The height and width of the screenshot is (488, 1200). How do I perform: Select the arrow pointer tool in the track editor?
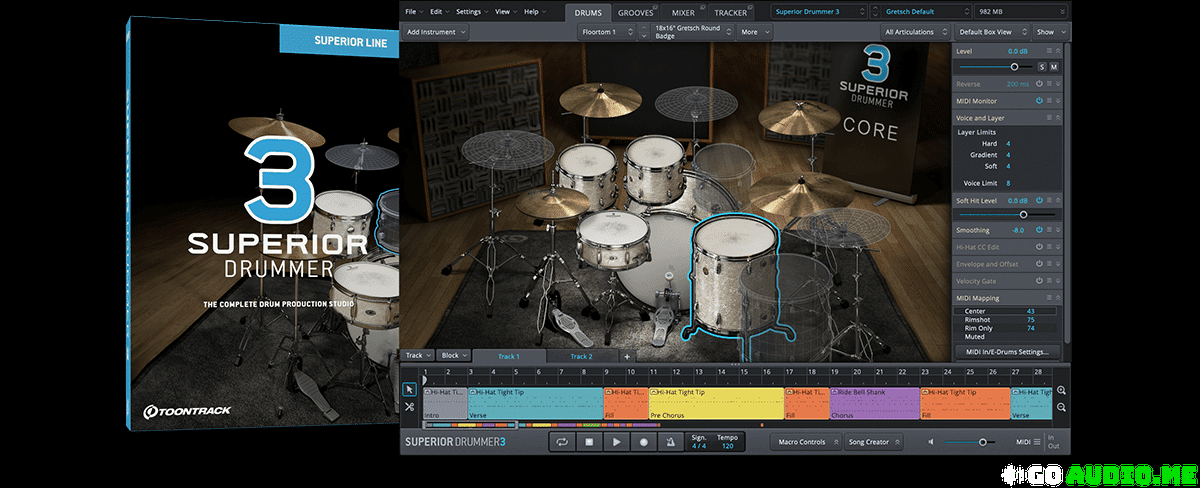(410, 390)
